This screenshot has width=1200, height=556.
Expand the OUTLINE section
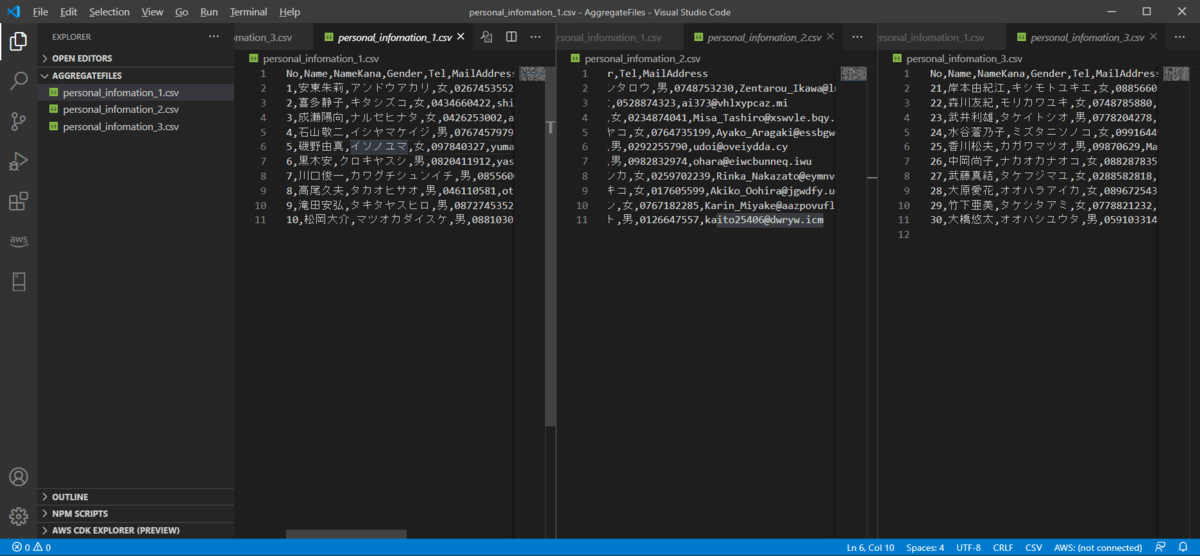[136, 496]
